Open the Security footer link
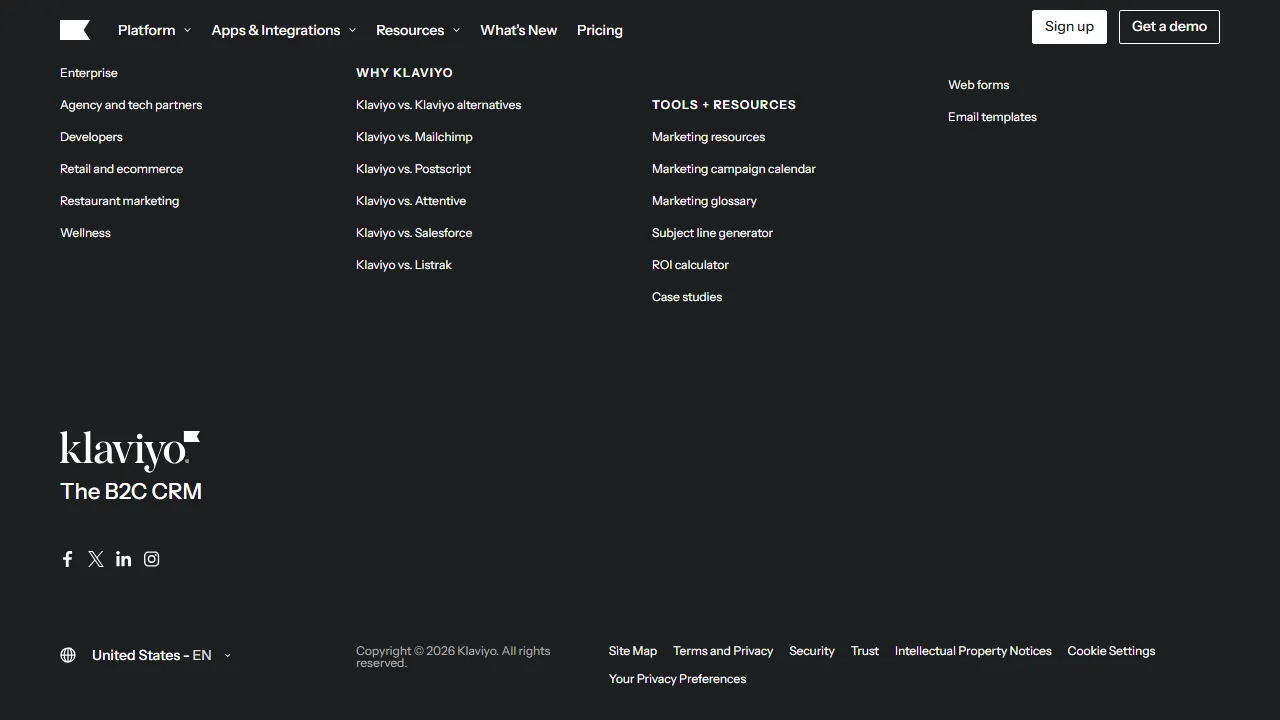 [811, 651]
